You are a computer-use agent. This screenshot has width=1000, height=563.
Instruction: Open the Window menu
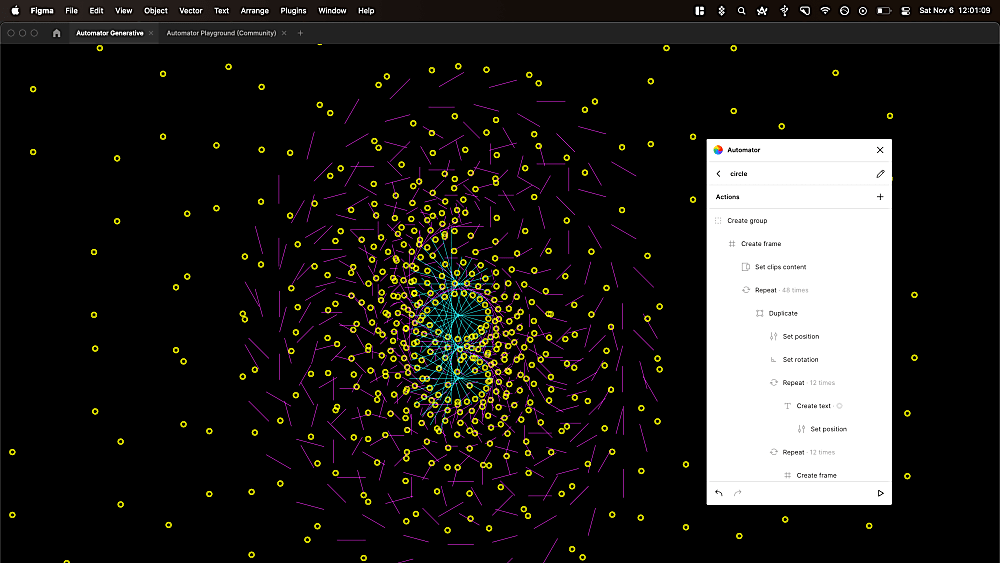click(332, 11)
